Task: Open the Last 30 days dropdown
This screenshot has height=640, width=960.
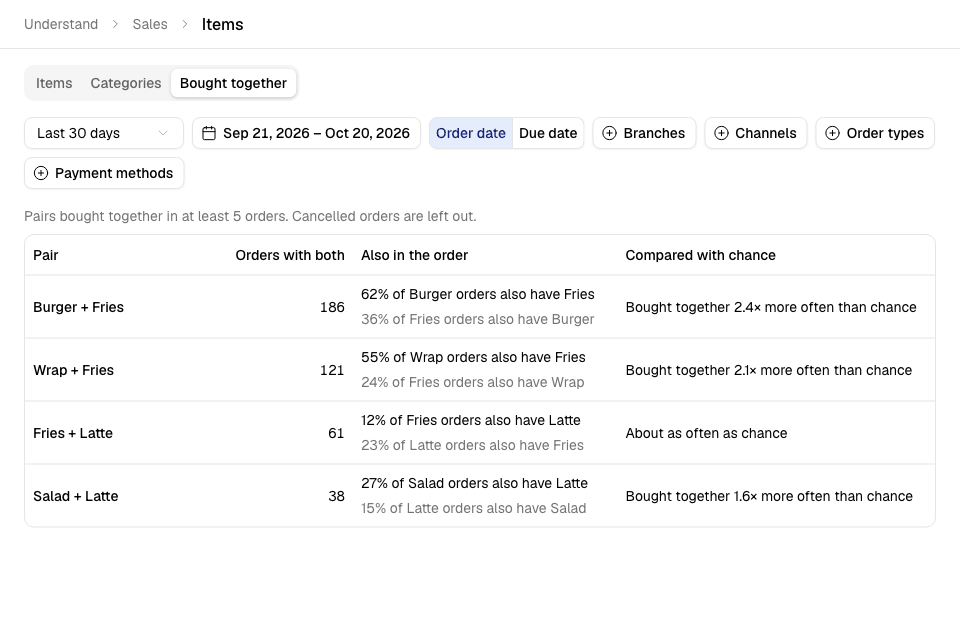Action: (x=104, y=134)
